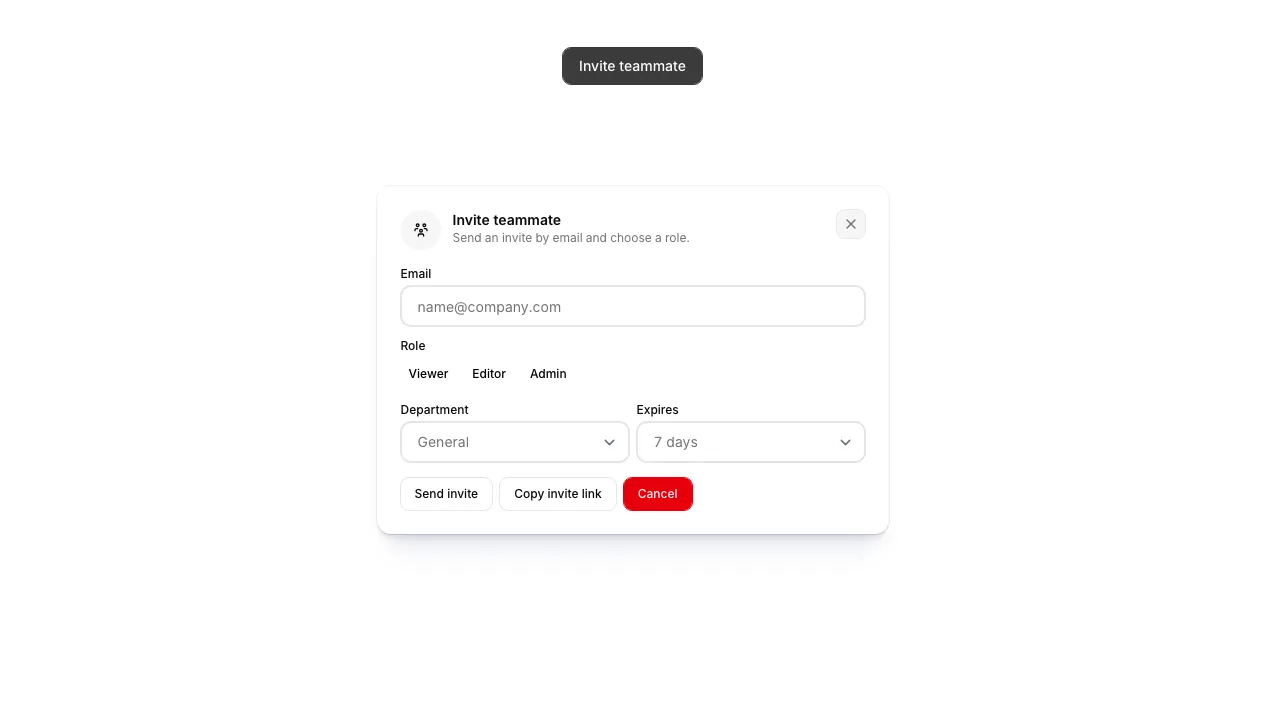Image resolution: width=1280 pixels, height=720 pixels.
Task: Open the Expires dropdown showing 7 days
Action: pyautogui.click(x=751, y=442)
